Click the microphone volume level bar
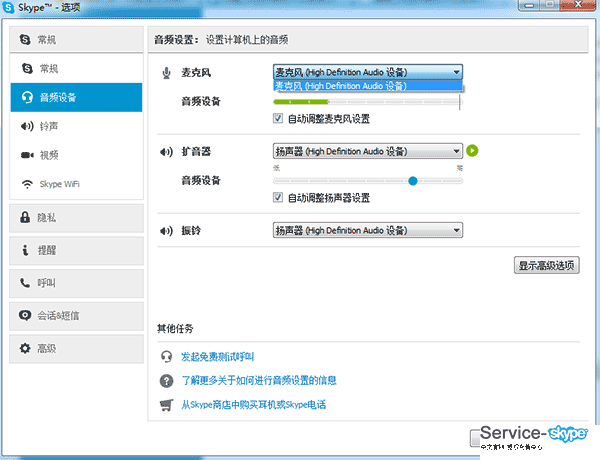The height and width of the screenshot is (460, 600). pyautogui.click(x=368, y=102)
